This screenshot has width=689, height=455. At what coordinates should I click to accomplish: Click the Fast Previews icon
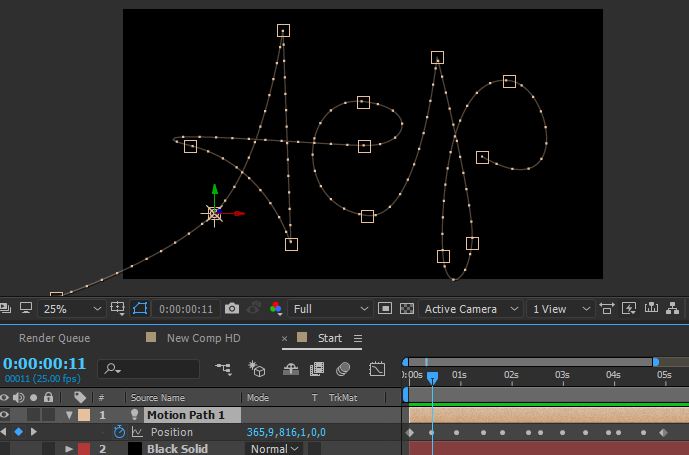click(x=629, y=309)
